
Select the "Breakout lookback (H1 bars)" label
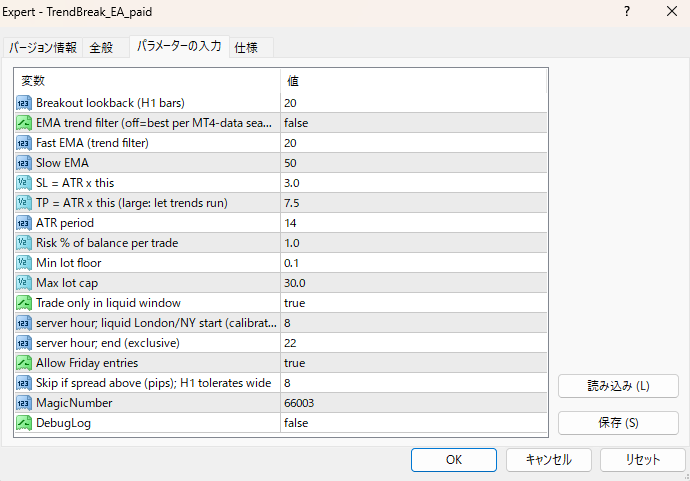pos(110,103)
